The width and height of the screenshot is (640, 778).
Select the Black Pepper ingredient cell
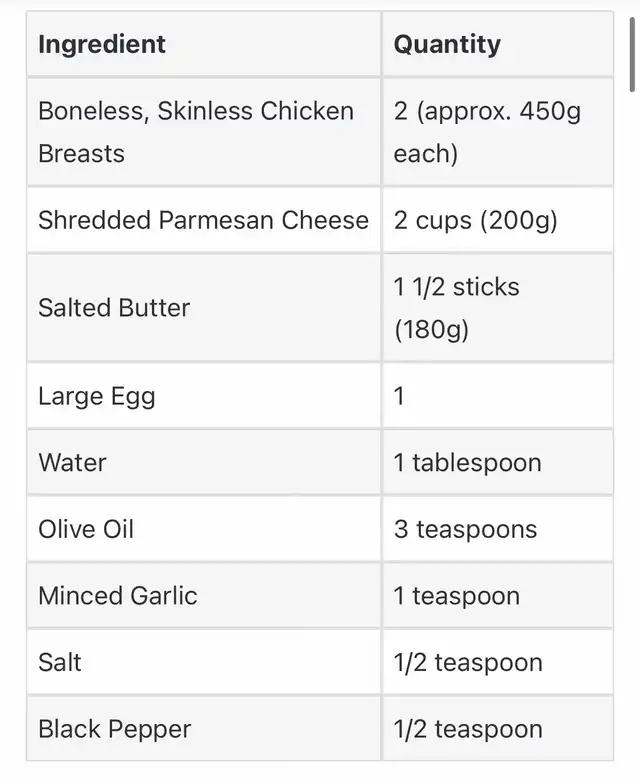pyautogui.click(x=114, y=729)
